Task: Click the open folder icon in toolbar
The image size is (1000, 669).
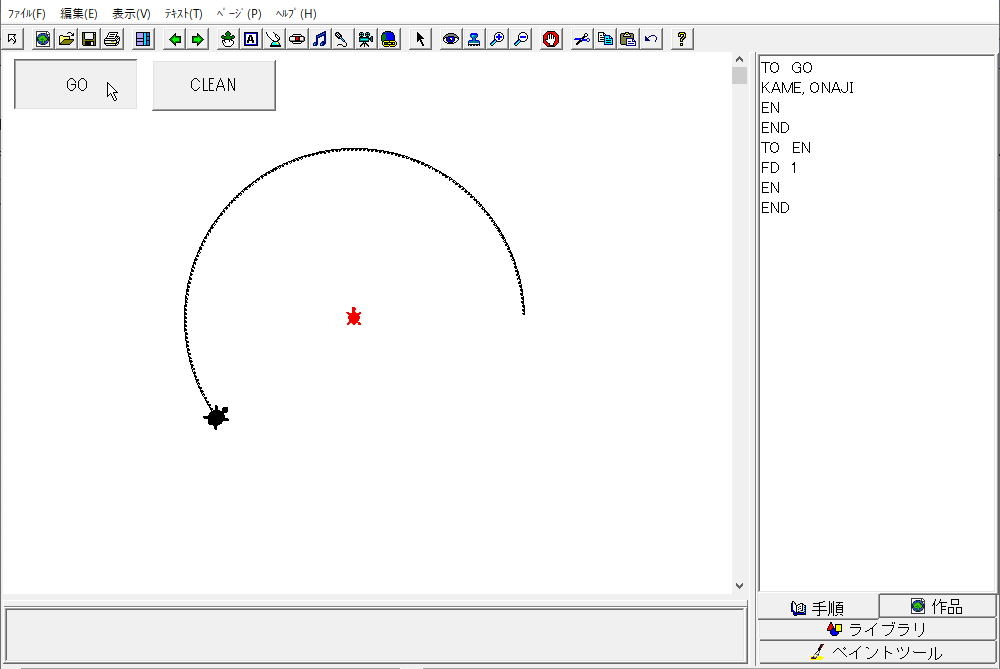Action: 66,39
